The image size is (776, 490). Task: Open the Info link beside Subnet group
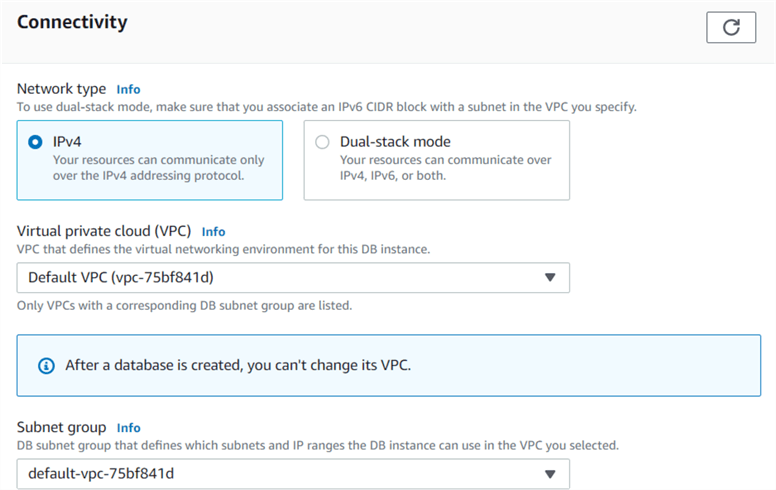[x=128, y=427]
